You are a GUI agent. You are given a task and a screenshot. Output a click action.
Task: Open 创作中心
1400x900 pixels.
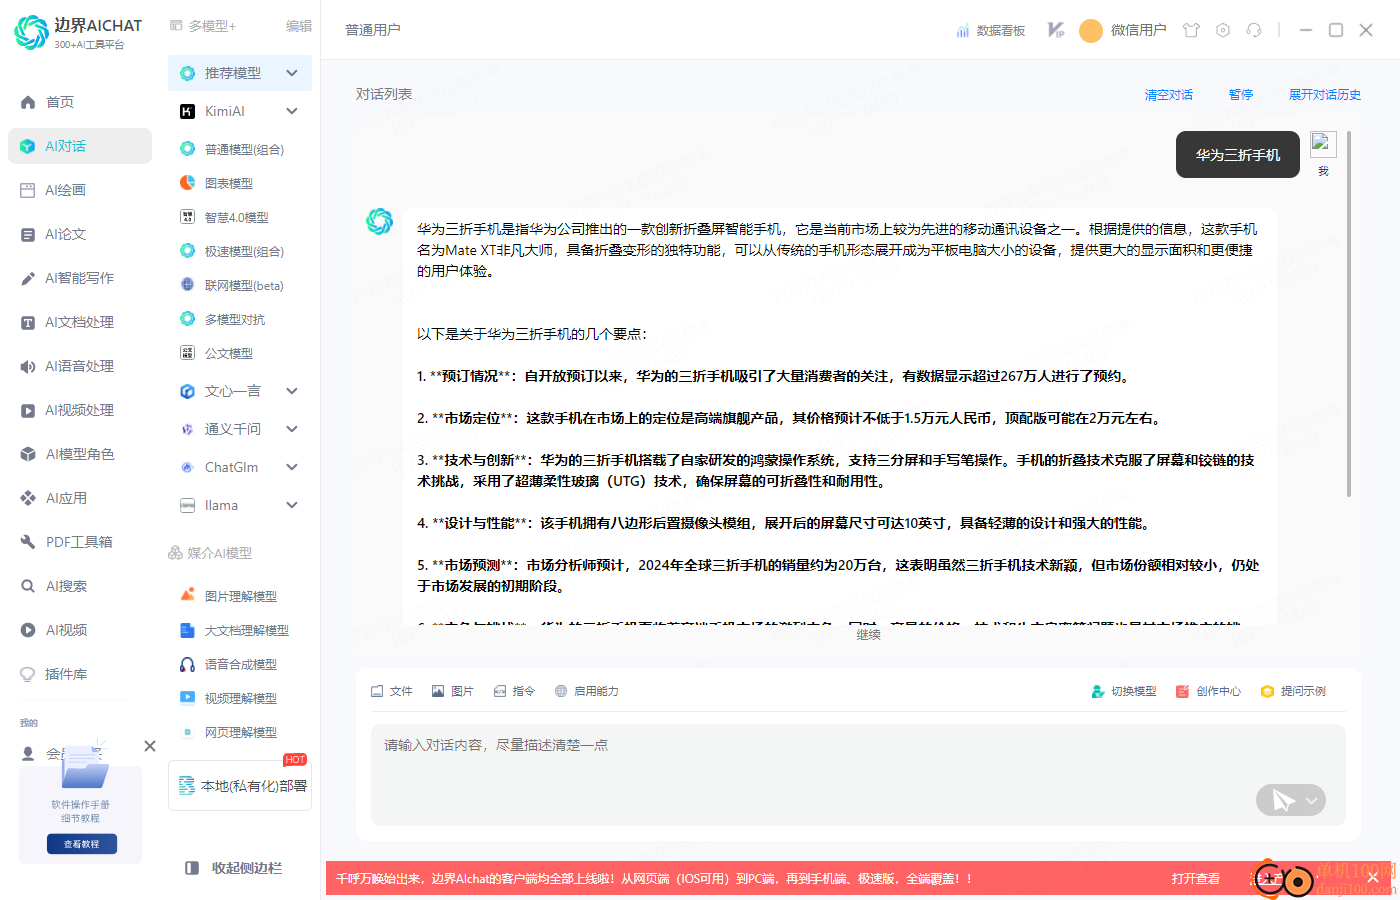click(x=1209, y=691)
